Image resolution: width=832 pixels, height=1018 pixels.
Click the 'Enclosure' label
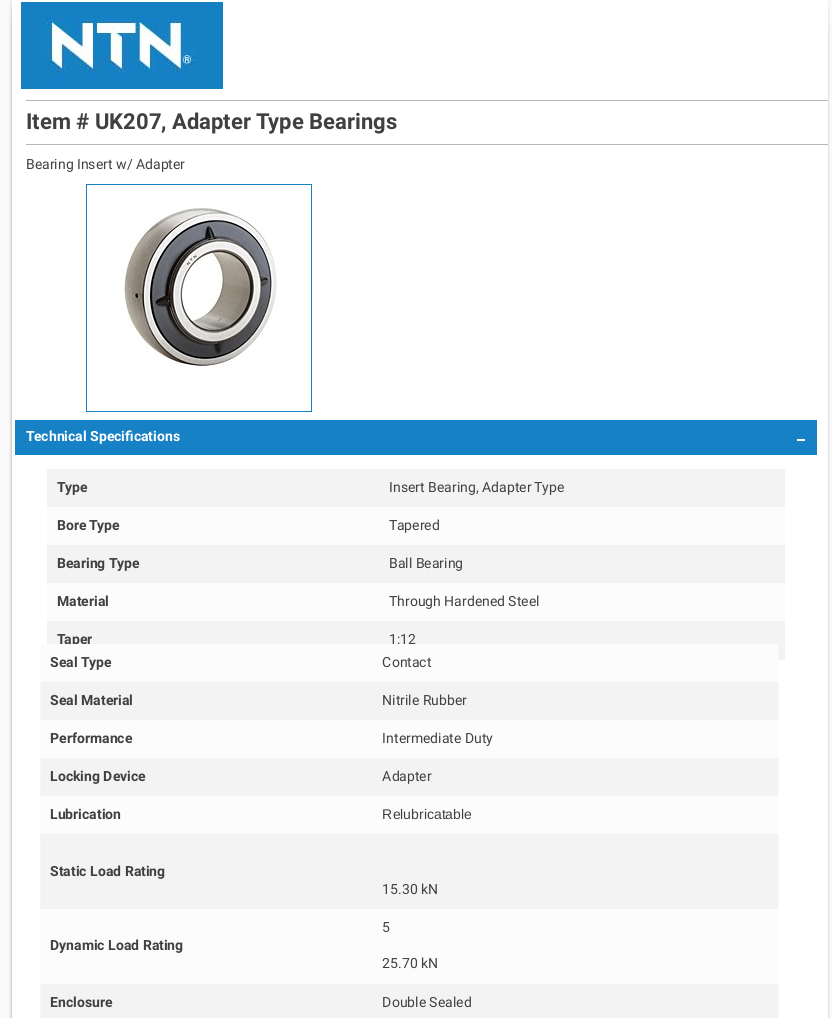(81, 1002)
